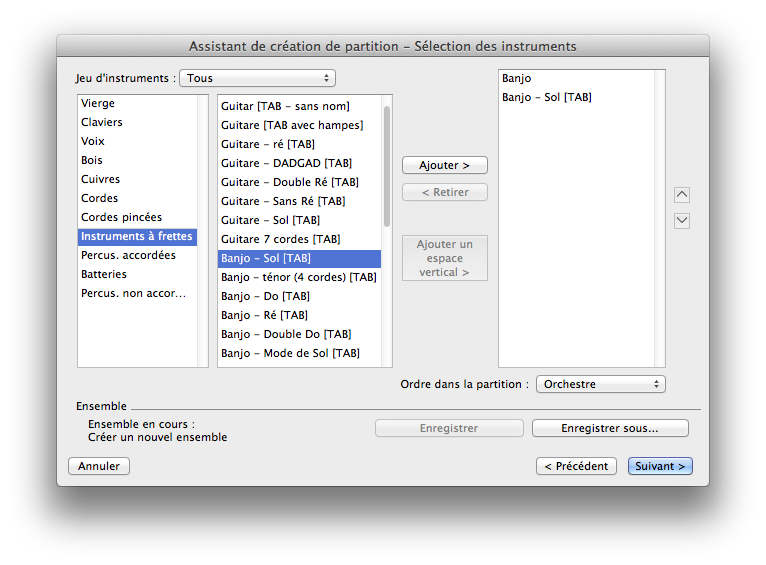Image resolution: width=766 pixels, height=565 pixels.
Task: Click the move instrument down arrow
Action: pyautogui.click(x=682, y=221)
